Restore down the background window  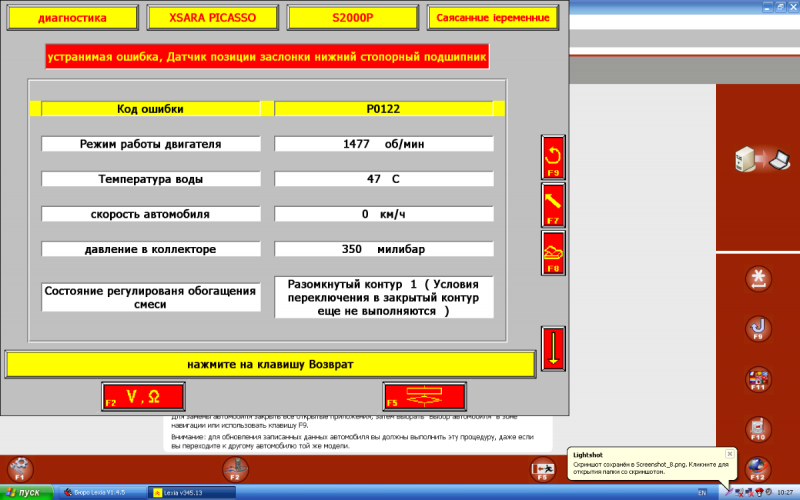click(780, 7)
